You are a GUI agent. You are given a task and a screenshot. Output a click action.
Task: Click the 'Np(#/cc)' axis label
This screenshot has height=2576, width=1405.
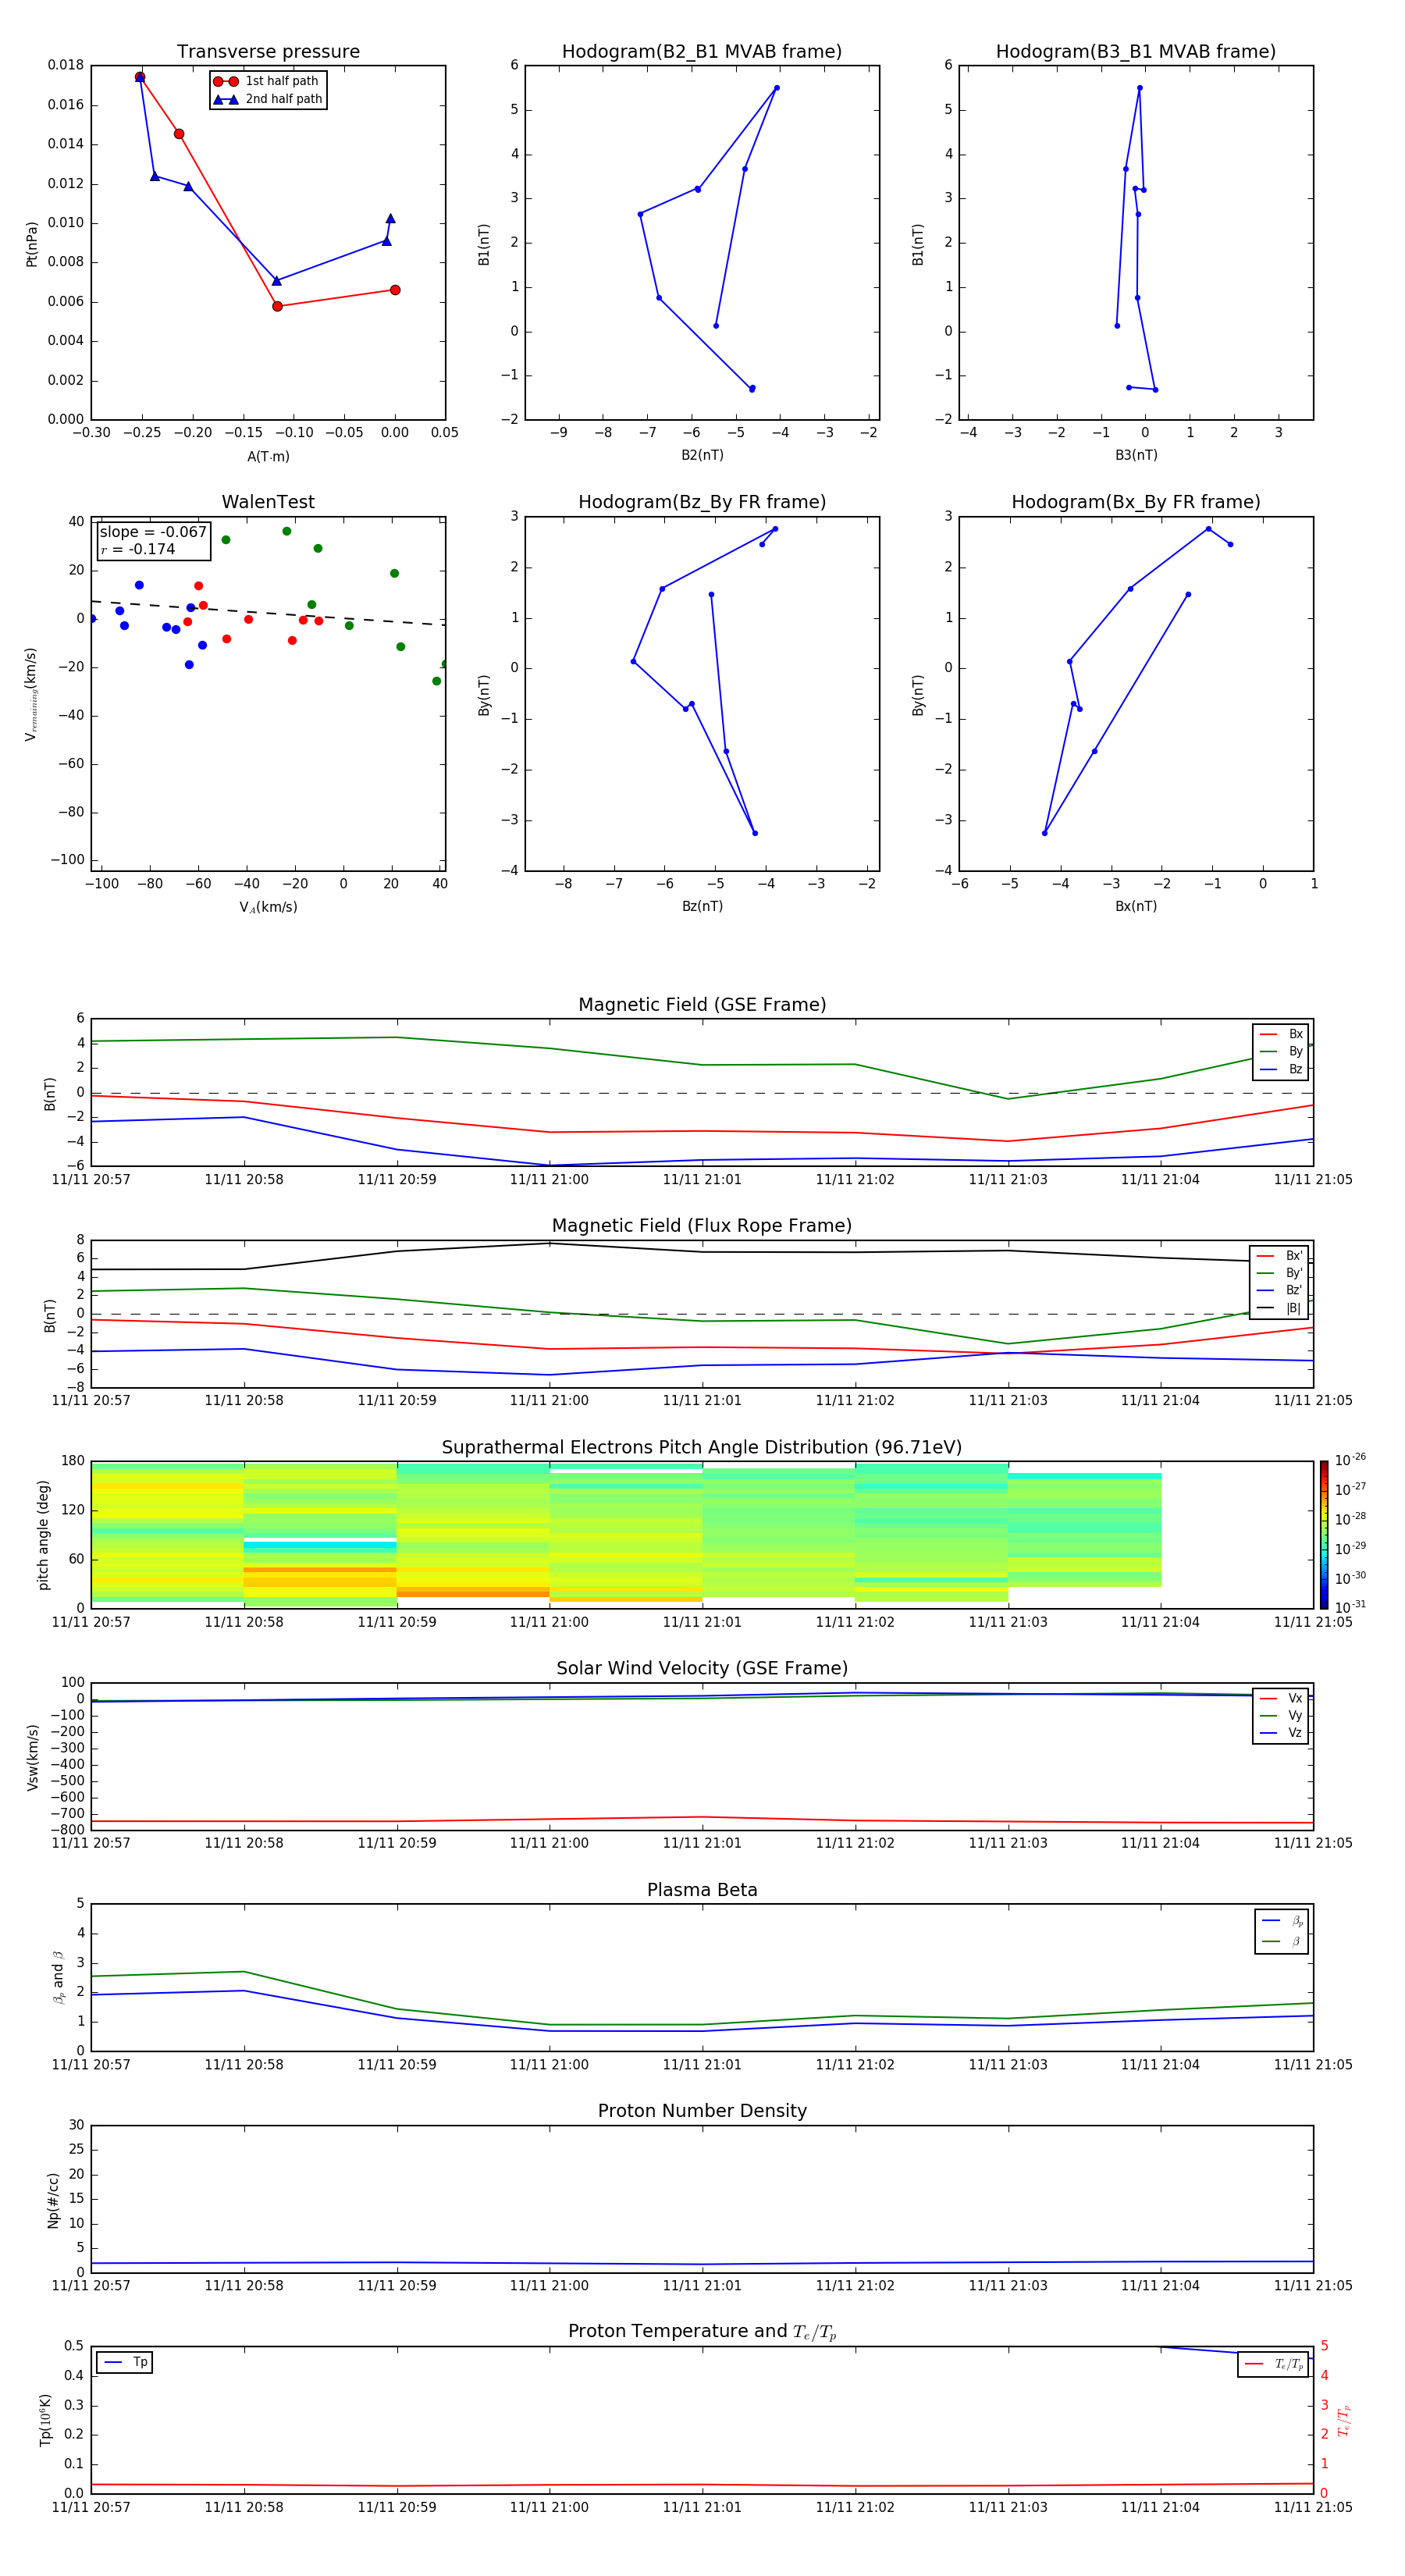tap(53, 2199)
